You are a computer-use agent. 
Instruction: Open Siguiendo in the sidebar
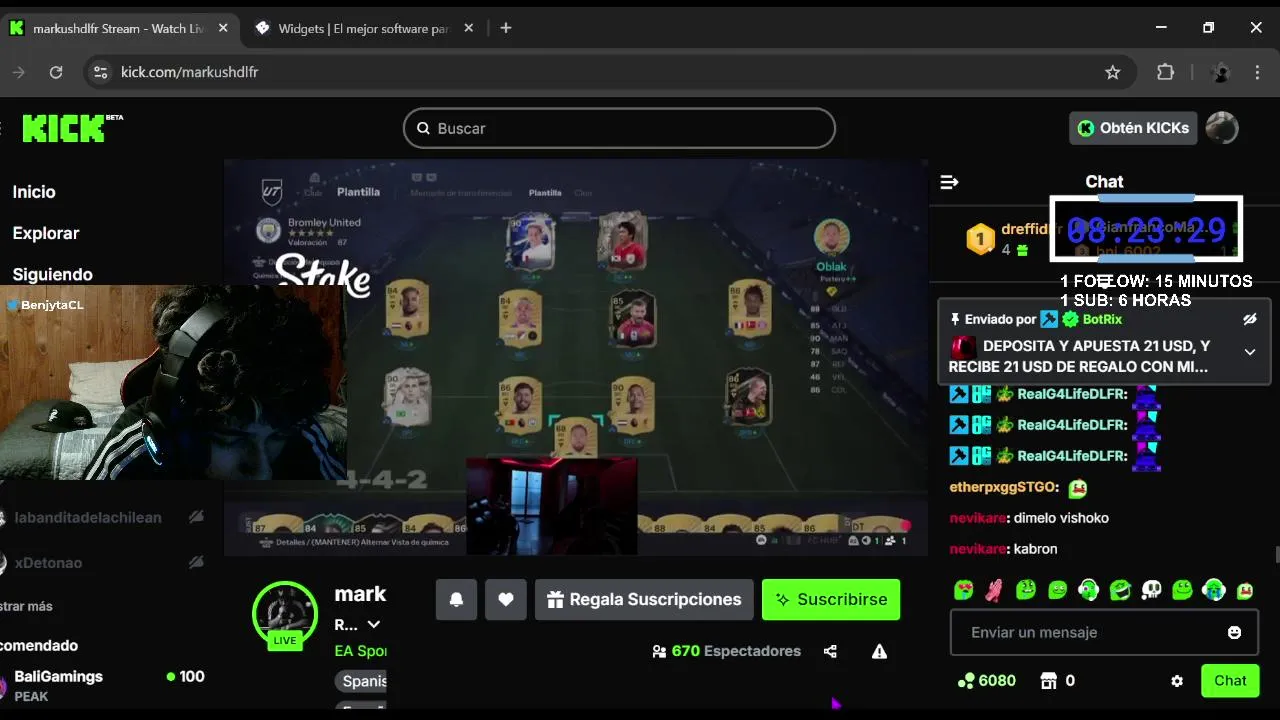53,274
